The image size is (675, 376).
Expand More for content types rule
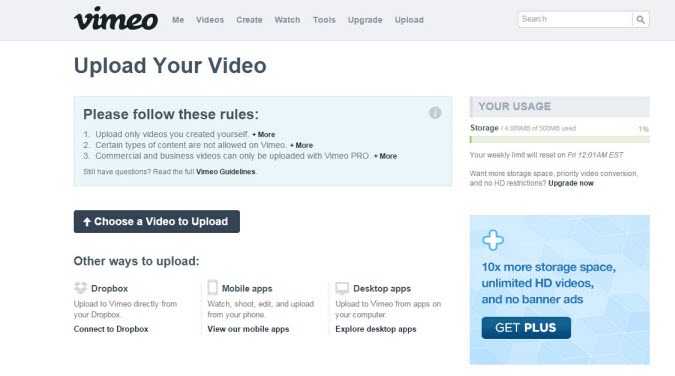click(301, 145)
